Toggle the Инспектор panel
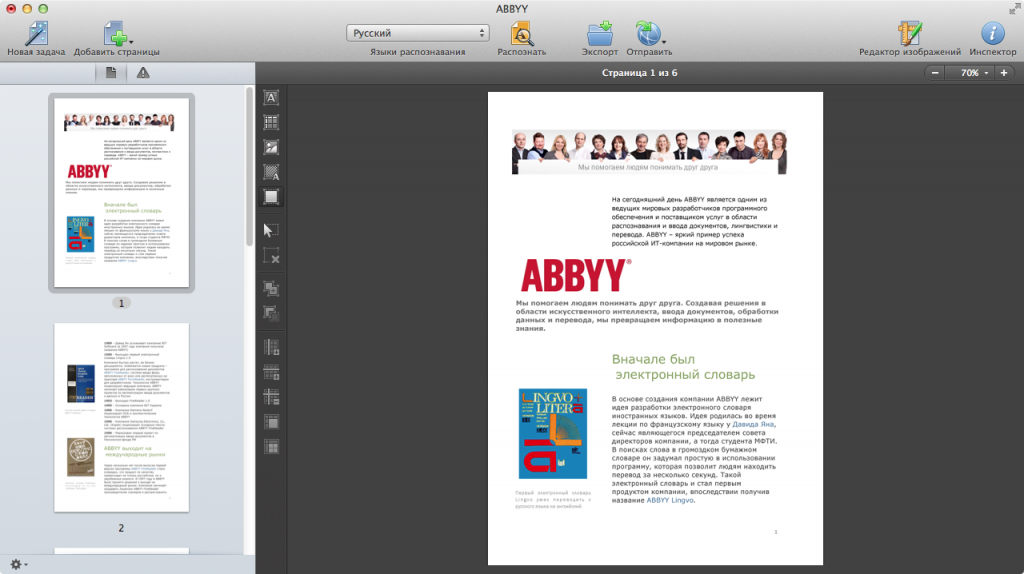1024x574 pixels. 992,32
